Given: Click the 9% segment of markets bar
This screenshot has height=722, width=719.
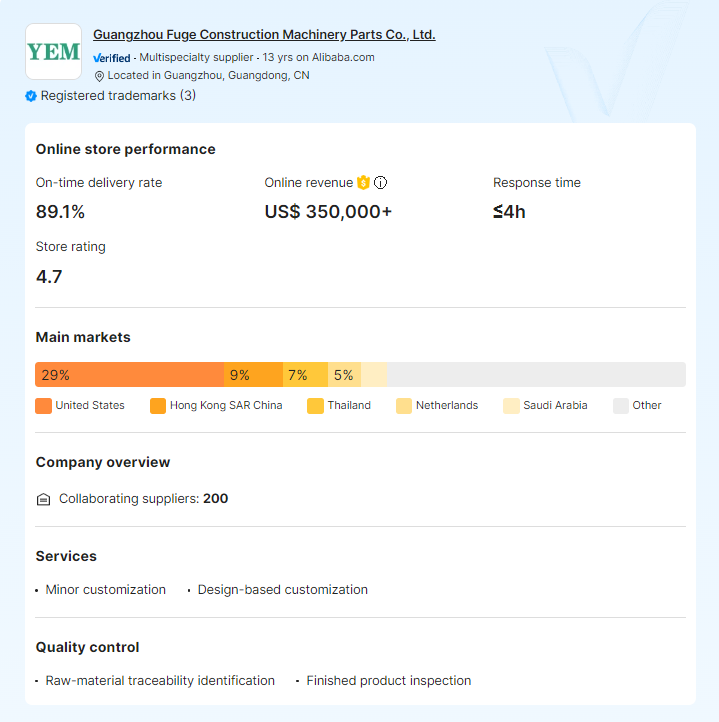Looking at the screenshot, I should coord(253,375).
